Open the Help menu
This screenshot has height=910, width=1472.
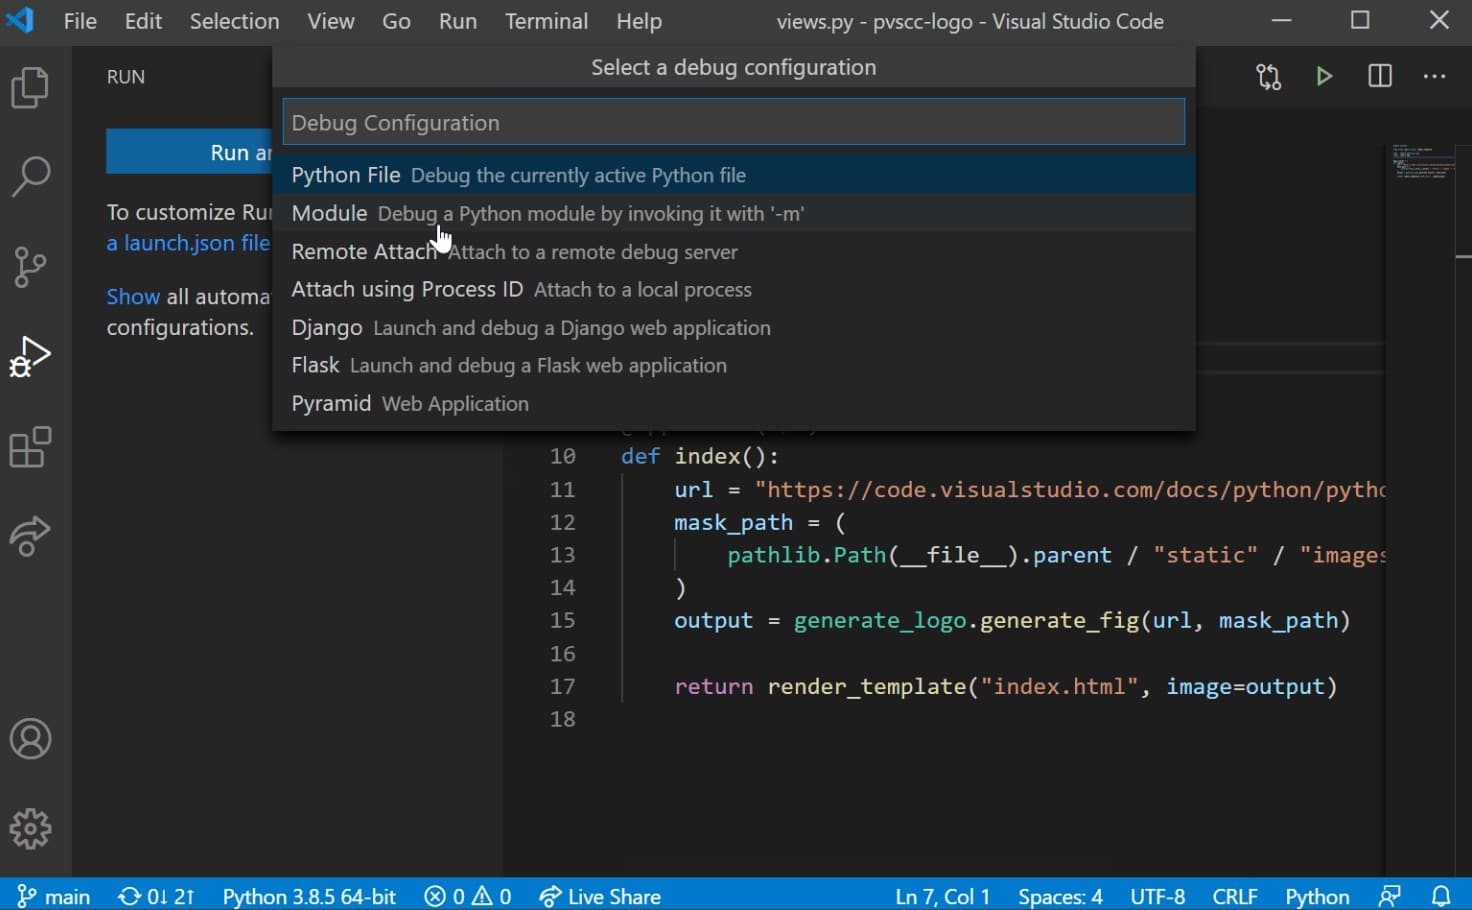tap(639, 21)
